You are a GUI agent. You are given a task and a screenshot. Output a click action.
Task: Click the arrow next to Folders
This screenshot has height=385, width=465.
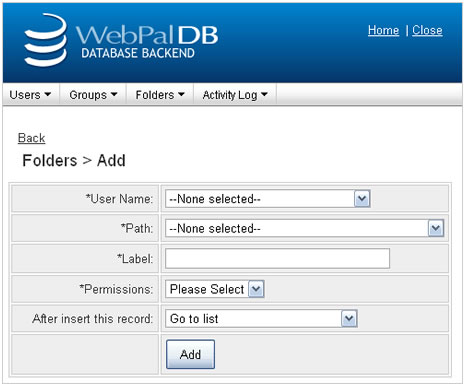(x=181, y=95)
